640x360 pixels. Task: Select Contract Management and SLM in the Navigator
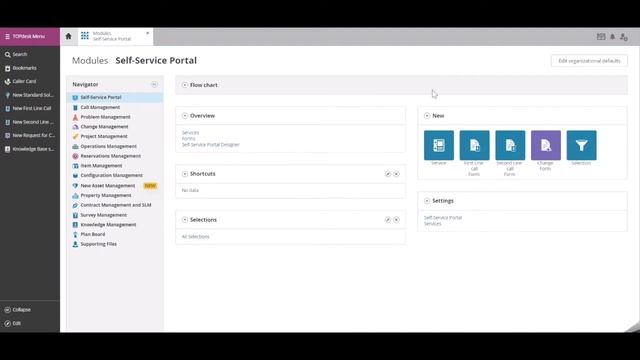click(116, 205)
